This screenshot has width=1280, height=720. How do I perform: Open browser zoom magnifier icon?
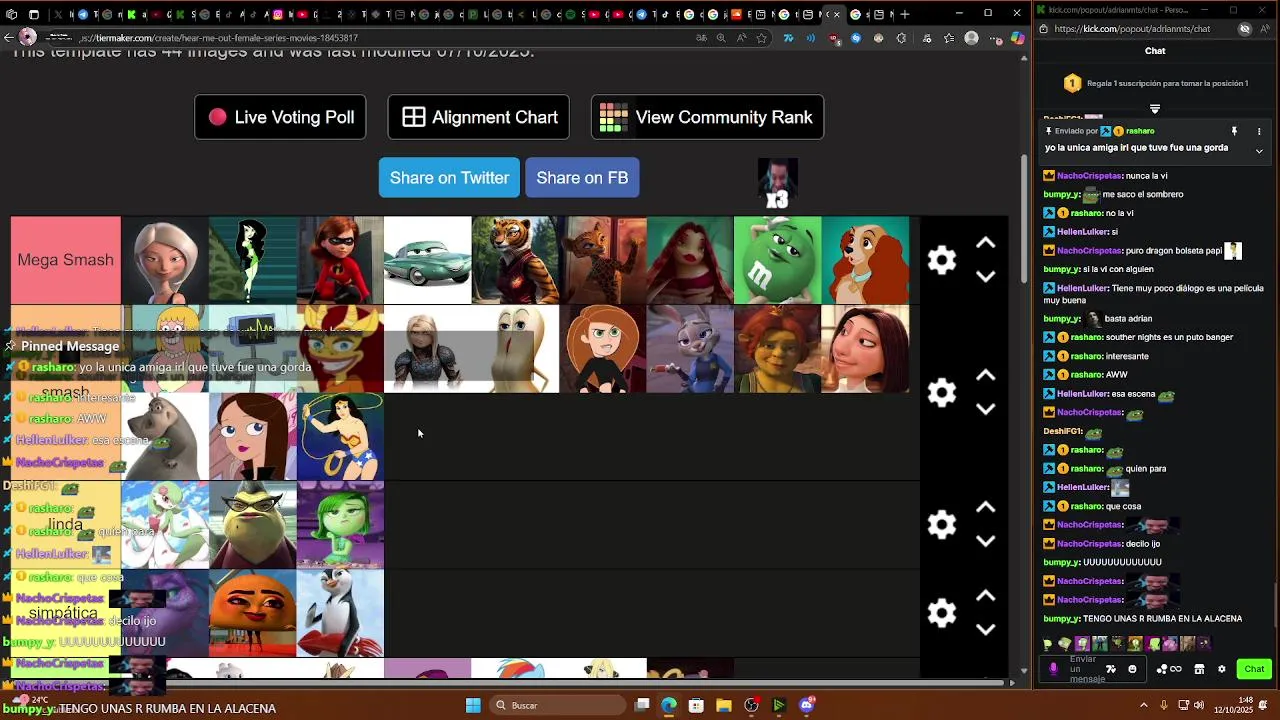click(x=721, y=38)
